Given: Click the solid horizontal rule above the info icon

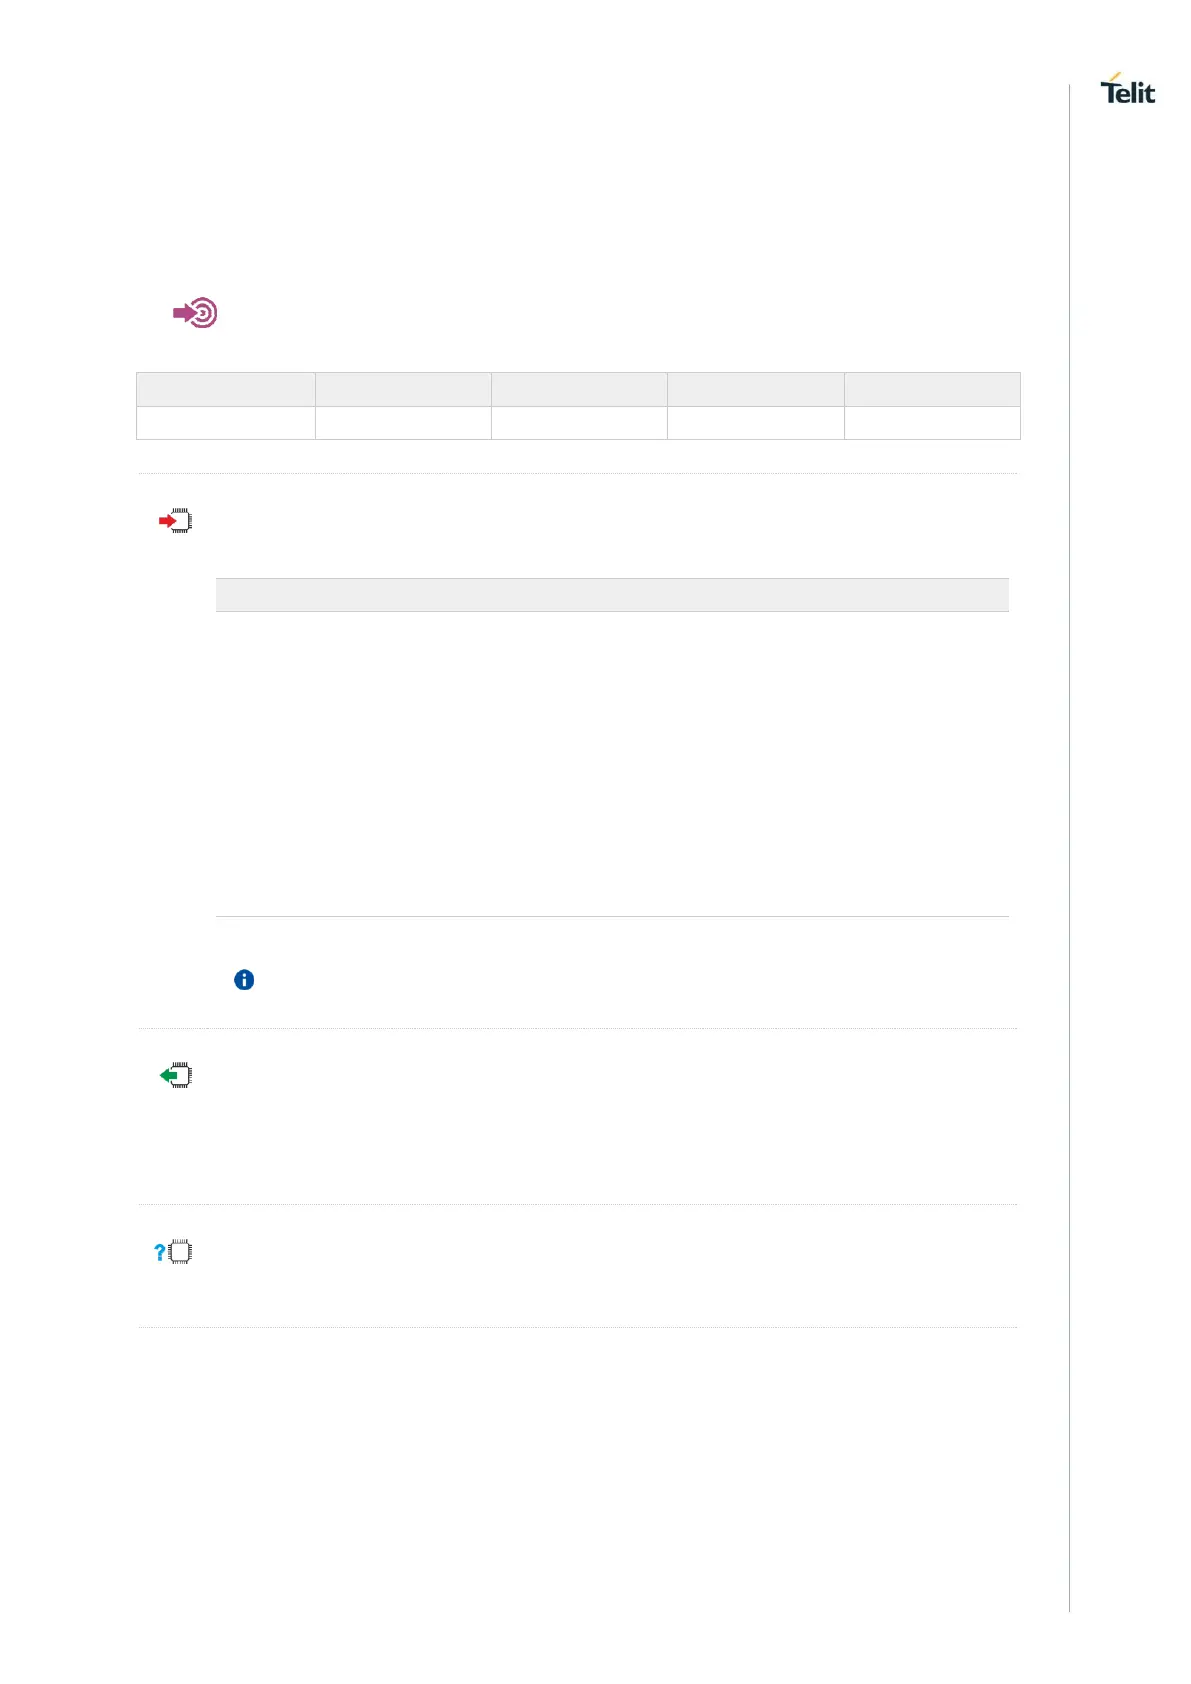Looking at the screenshot, I should pyautogui.click(x=612, y=916).
